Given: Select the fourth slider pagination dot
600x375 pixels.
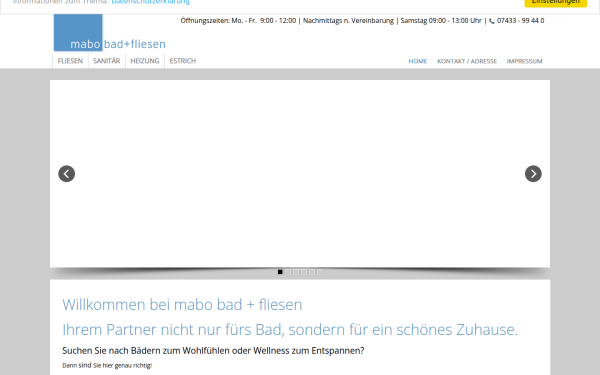Looking at the screenshot, I should pyautogui.click(x=304, y=272).
